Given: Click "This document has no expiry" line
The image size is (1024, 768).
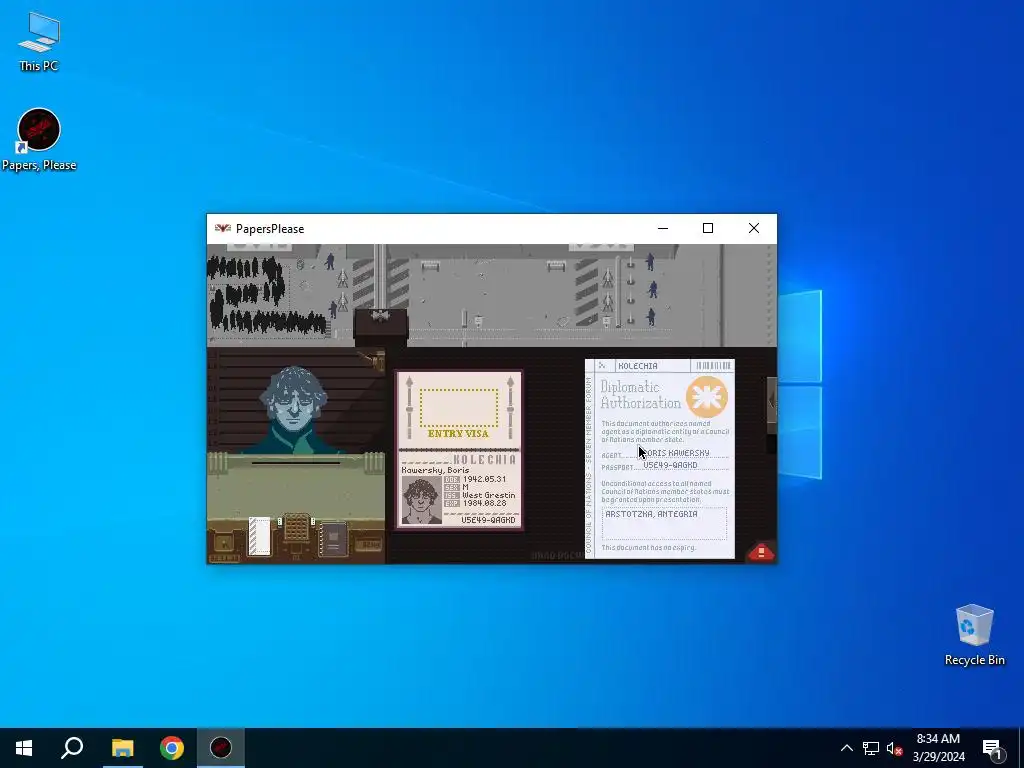Looking at the screenshot, I should coord(648,547).
